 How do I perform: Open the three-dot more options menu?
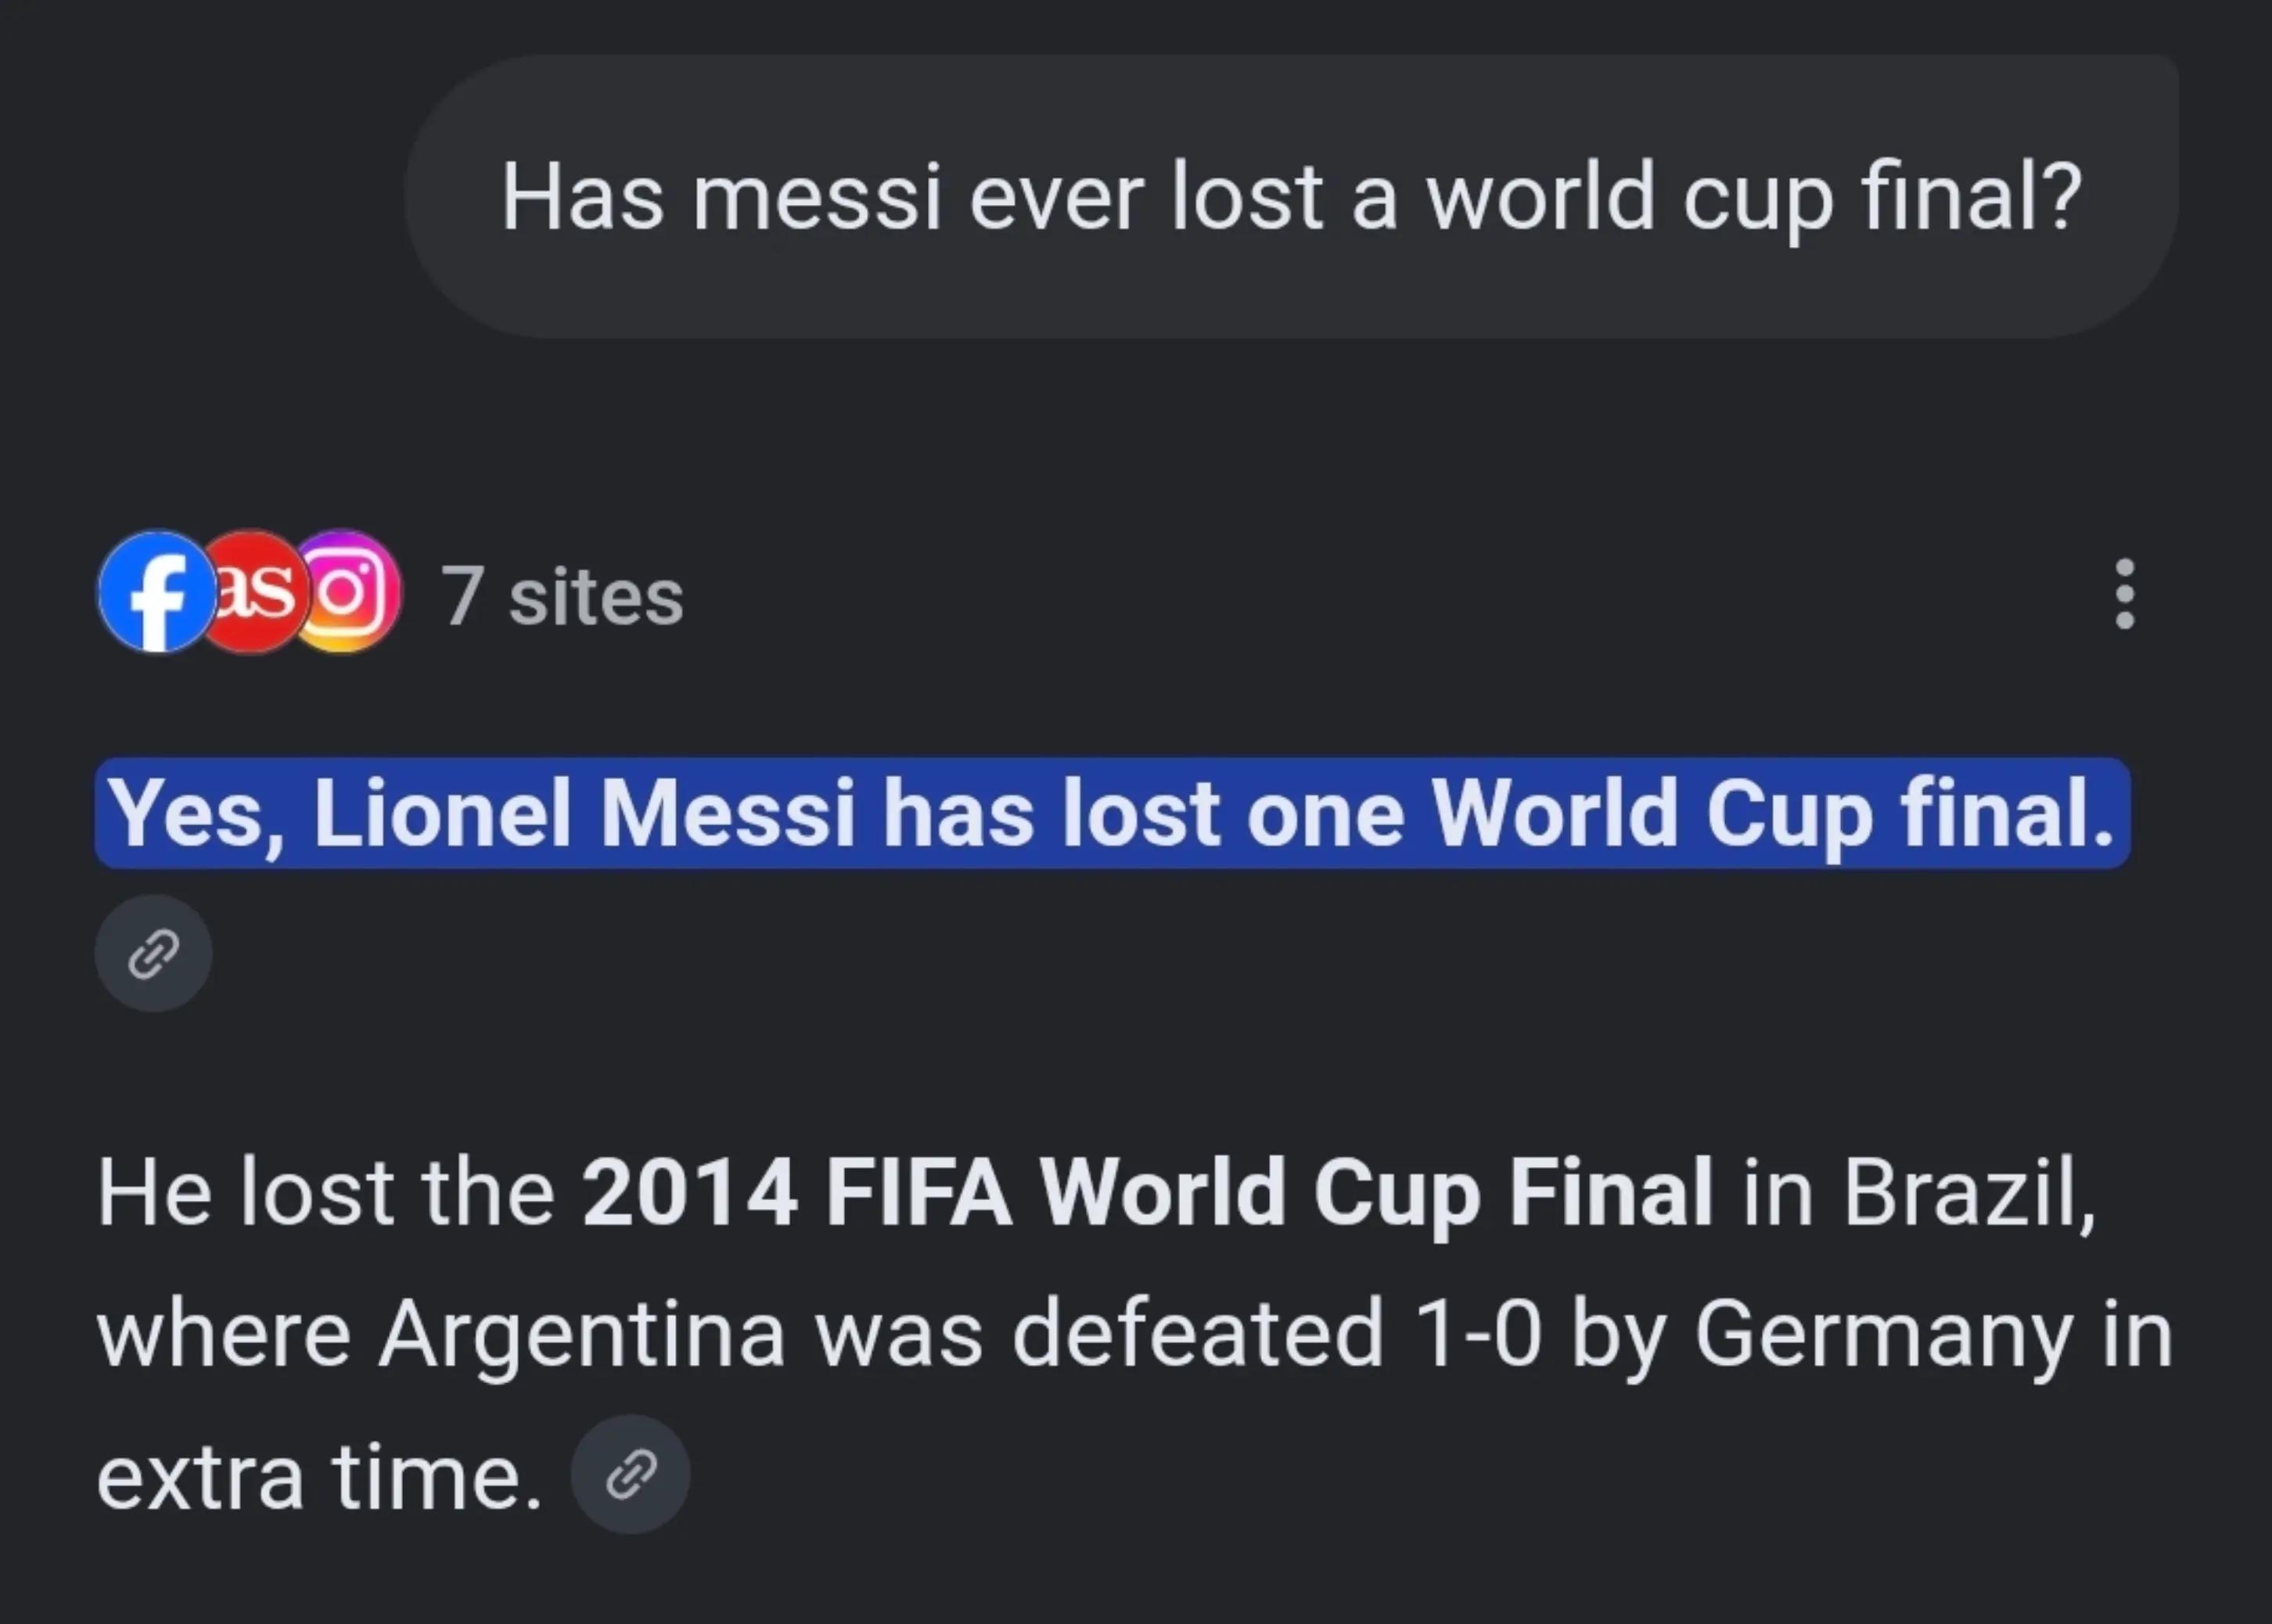(x=2125, y=594)
